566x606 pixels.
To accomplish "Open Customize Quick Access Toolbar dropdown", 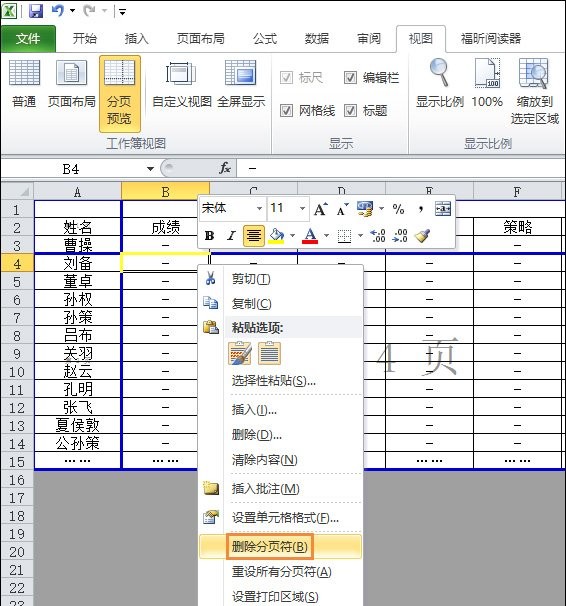I will (x=122, y=12).
